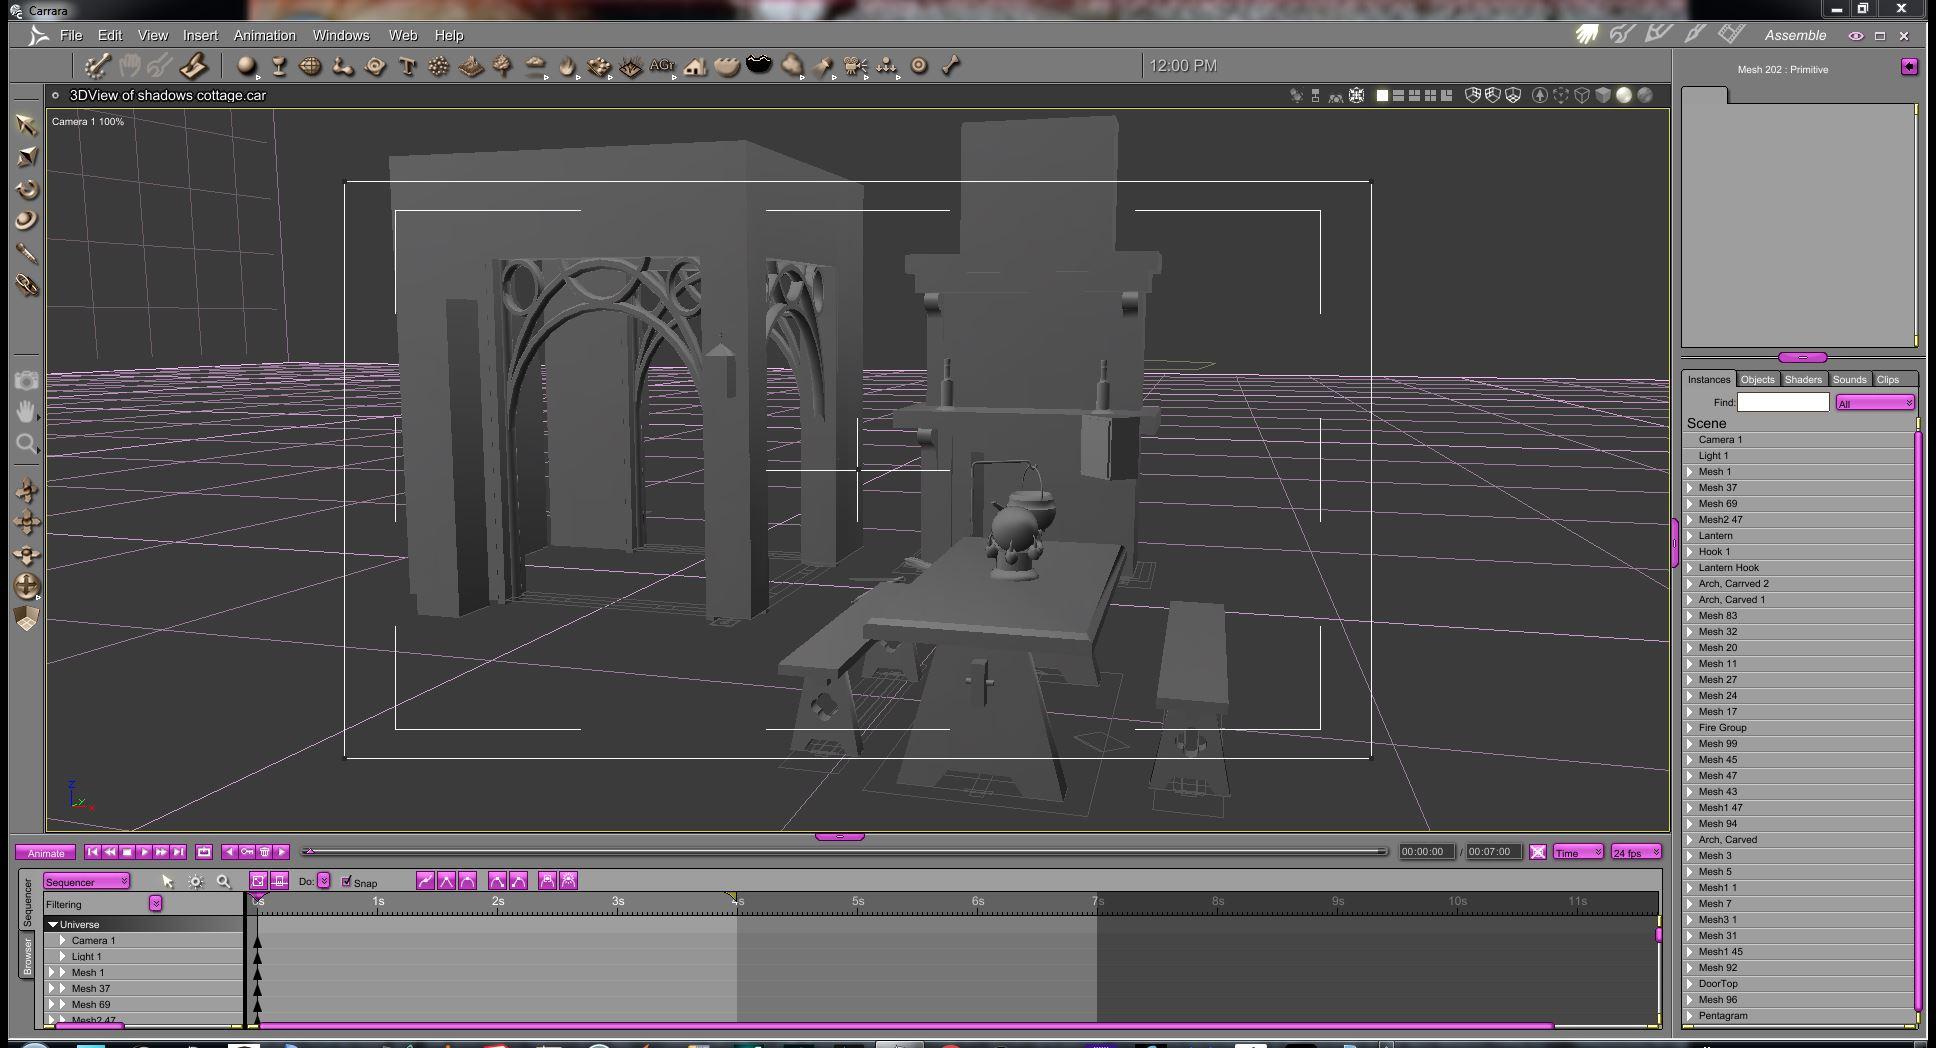Open sequencer options gear icon

click(x=196, y=882)
